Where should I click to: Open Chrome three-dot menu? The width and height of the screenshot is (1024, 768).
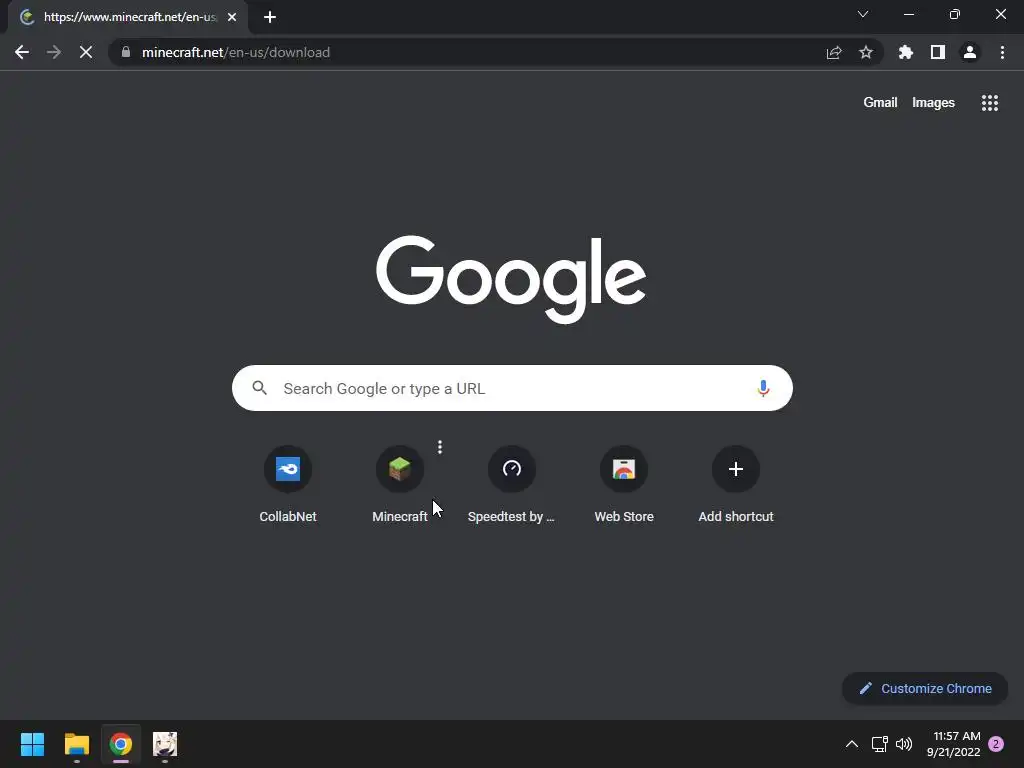1002,52
